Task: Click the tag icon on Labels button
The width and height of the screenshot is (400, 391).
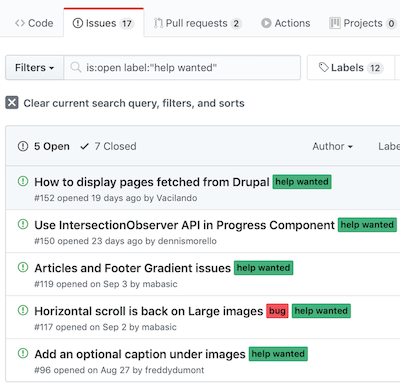Action: coord(323,67)
